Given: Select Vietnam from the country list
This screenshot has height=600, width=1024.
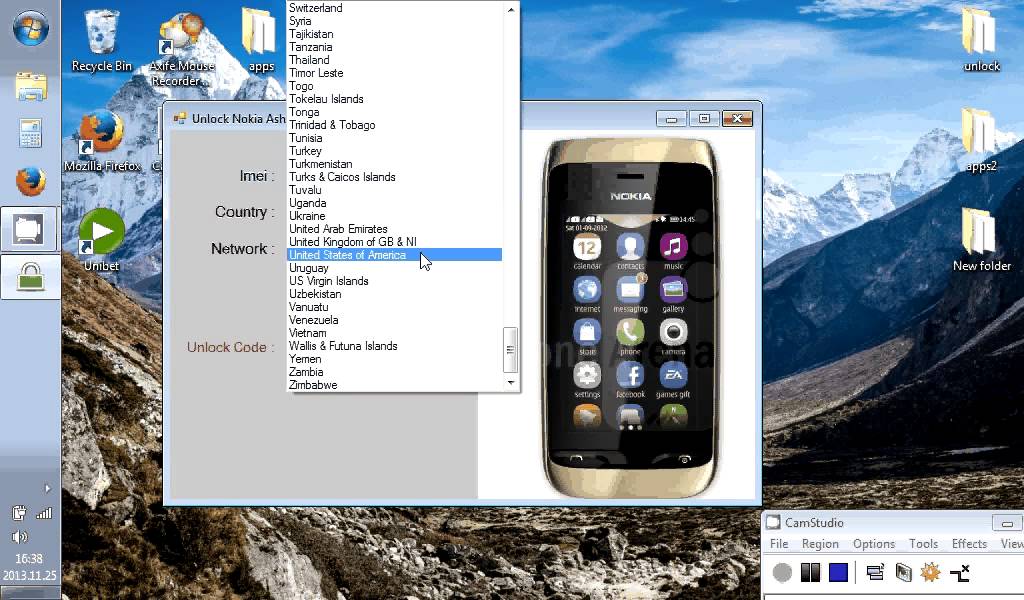Looking at the screenshot, I should (394, 333).
